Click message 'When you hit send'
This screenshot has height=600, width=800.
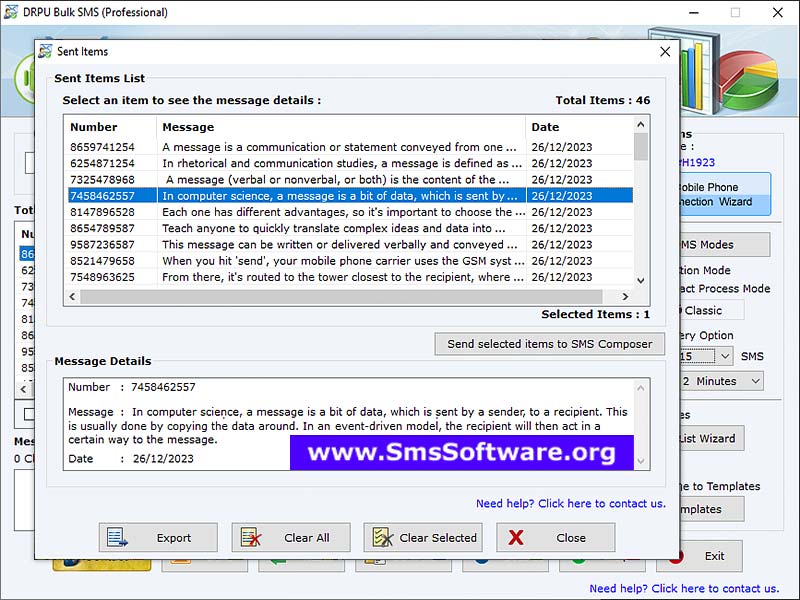(x=343, y=261)
